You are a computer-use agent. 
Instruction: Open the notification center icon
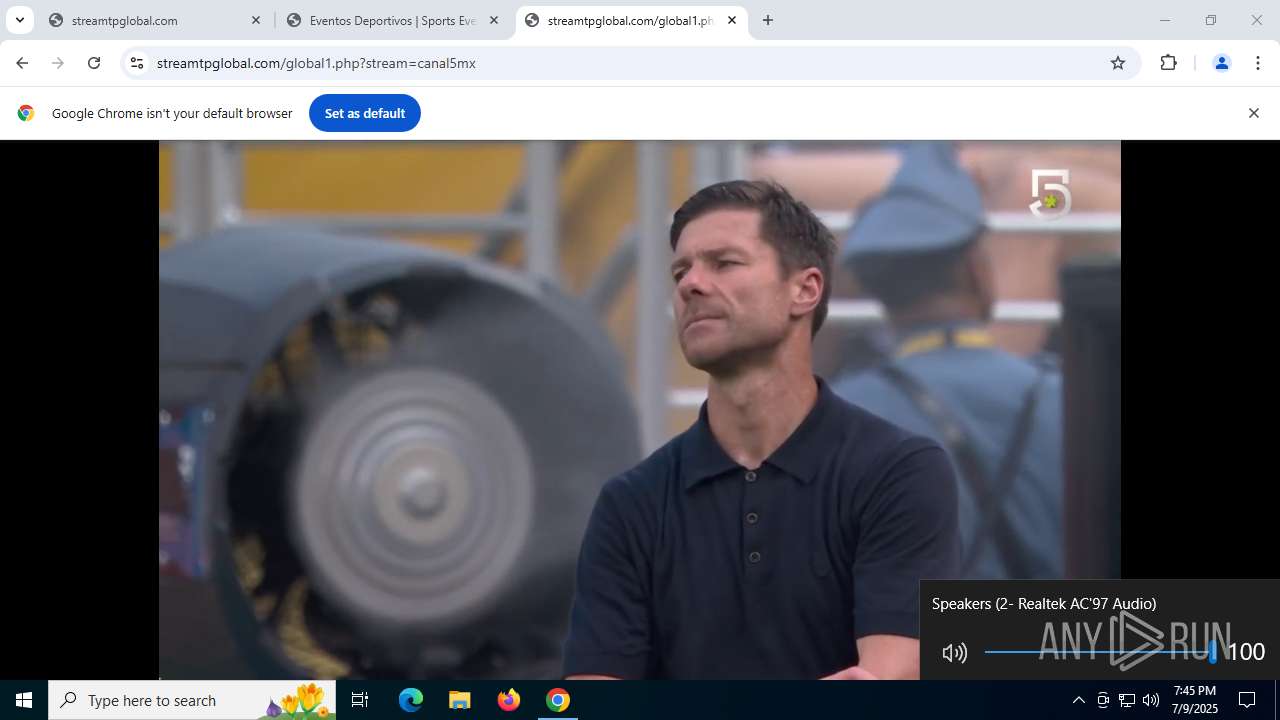1247,700
